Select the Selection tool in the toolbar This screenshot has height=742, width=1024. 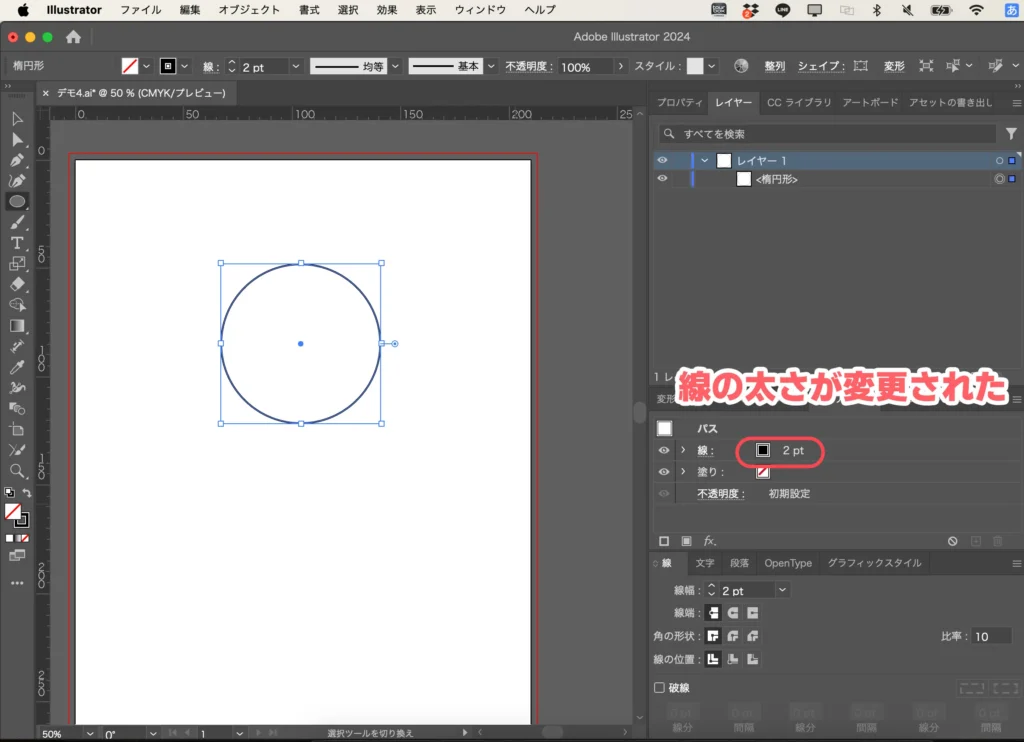[x=17, y=119]
